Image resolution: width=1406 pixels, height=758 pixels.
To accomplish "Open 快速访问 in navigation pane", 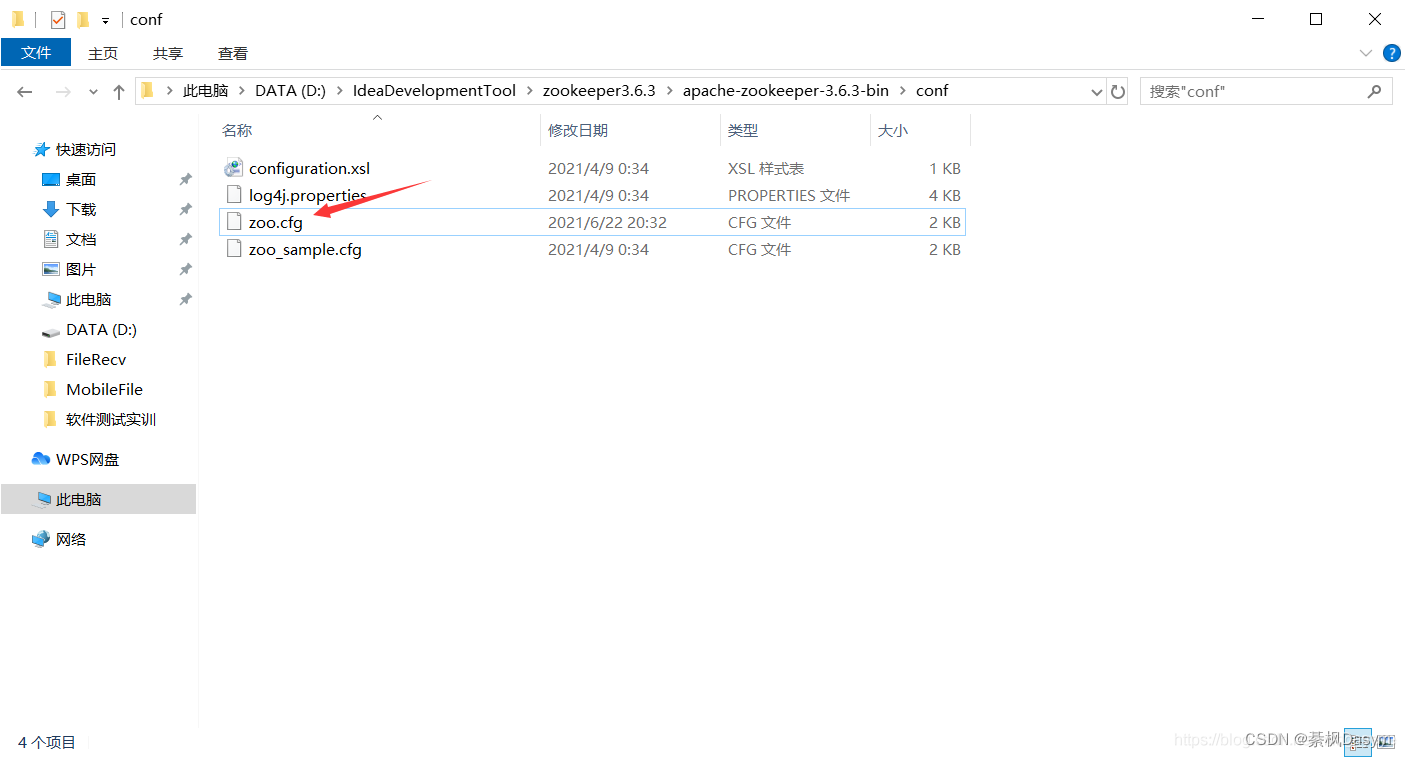I will [86, 149].
